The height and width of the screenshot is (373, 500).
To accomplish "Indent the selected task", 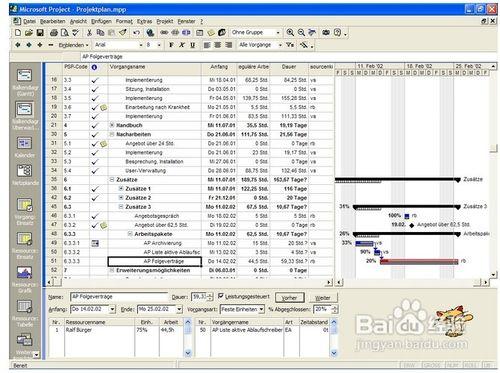I will point(29,45).
